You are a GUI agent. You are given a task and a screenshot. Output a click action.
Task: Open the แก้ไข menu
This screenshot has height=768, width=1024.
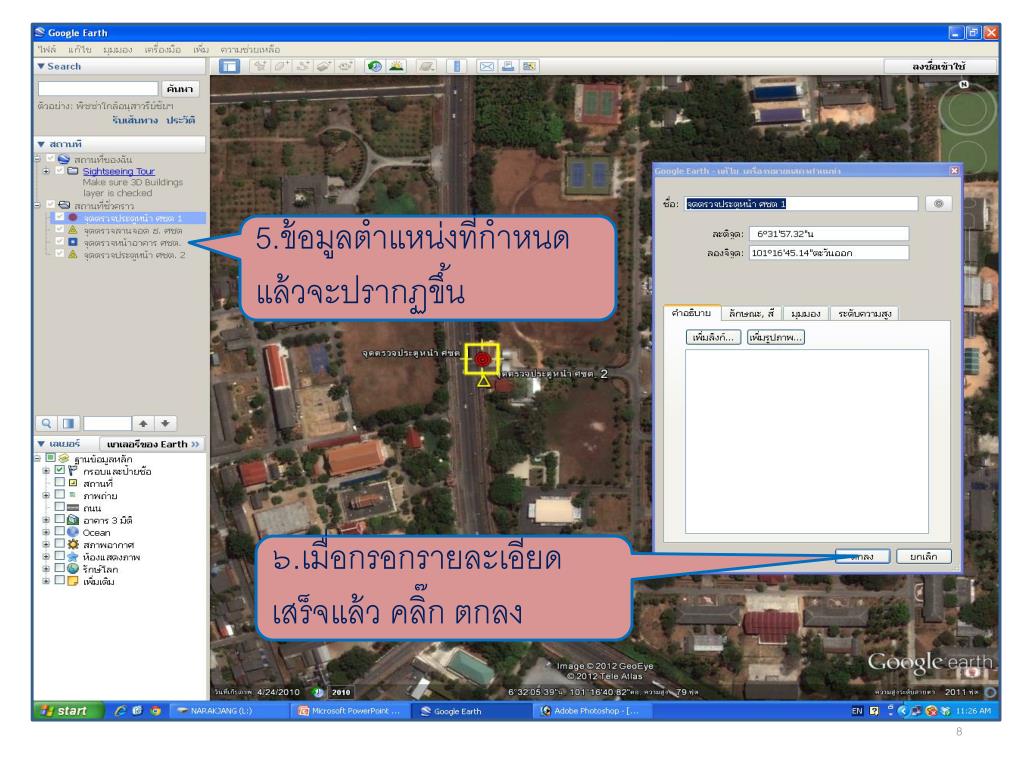[80, 50]
